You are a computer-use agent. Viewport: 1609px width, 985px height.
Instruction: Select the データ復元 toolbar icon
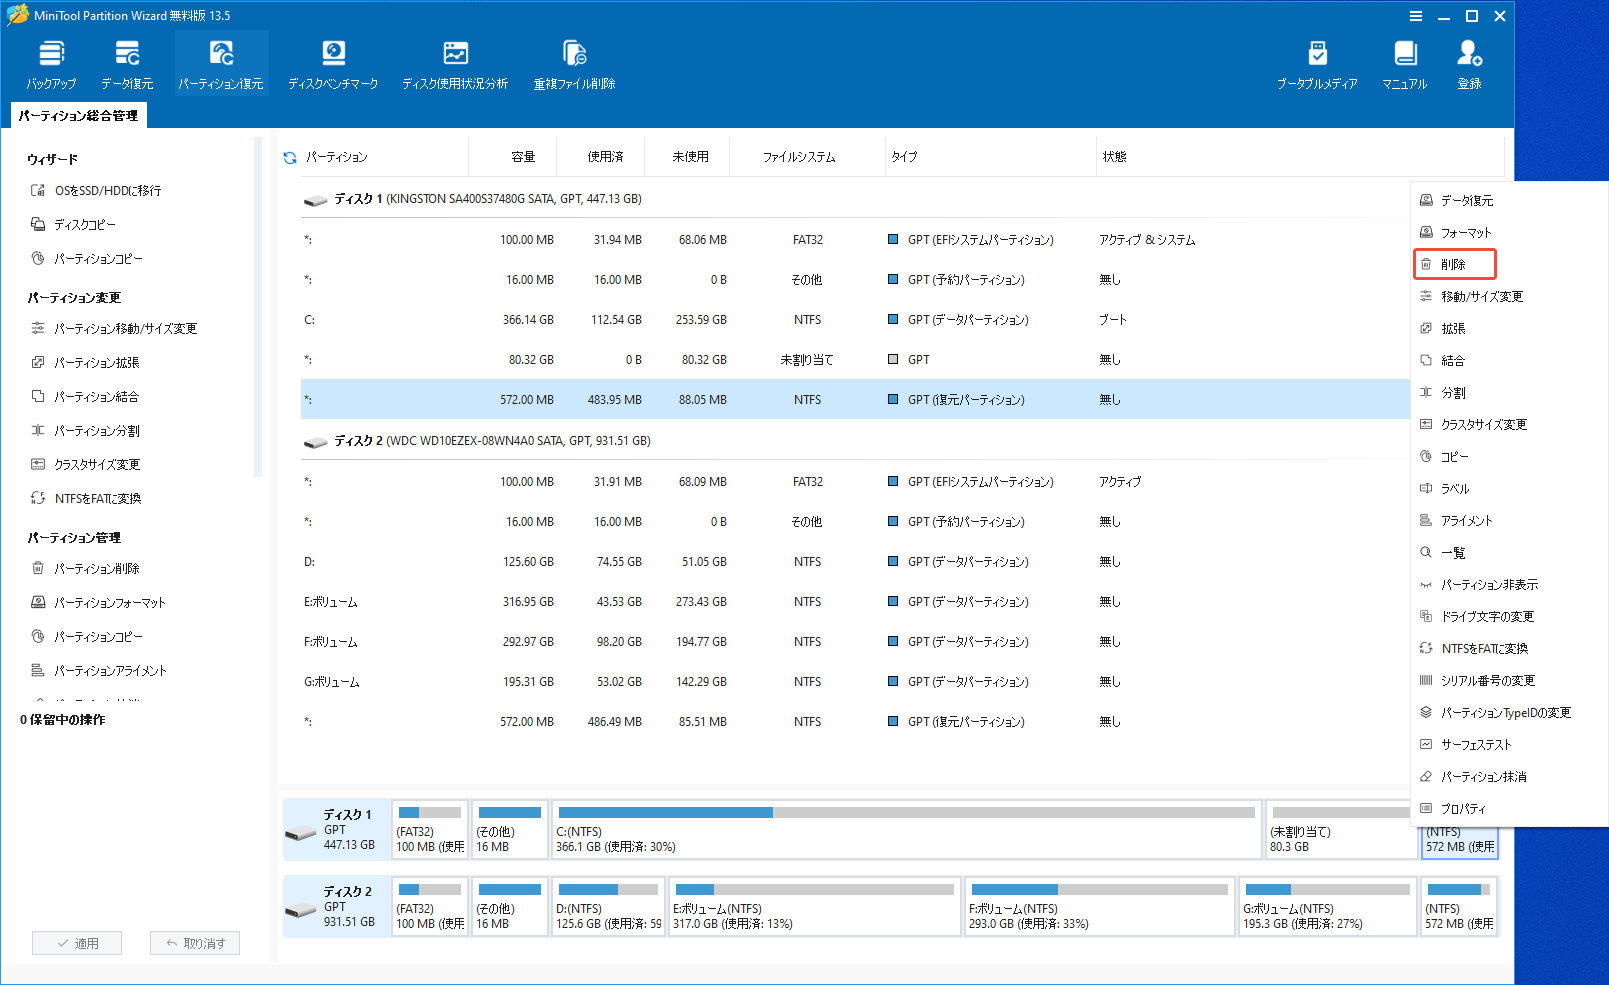127,62
